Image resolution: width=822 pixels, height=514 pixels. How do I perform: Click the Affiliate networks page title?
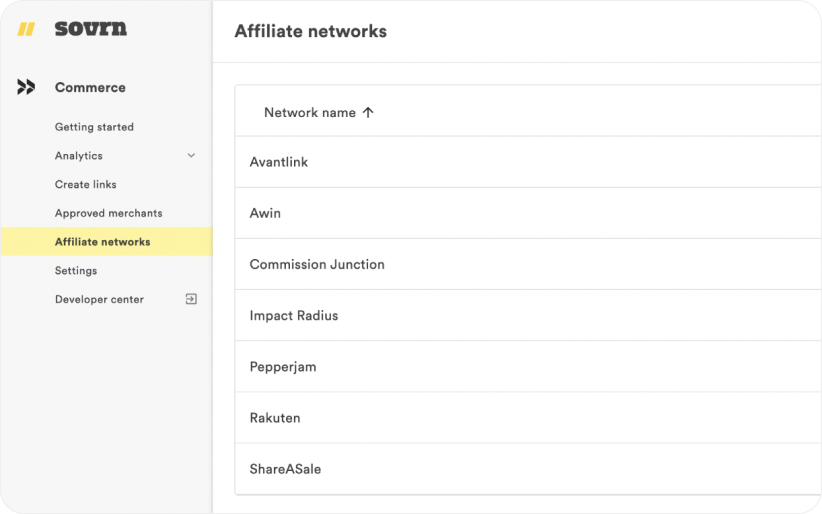[310, 31]
